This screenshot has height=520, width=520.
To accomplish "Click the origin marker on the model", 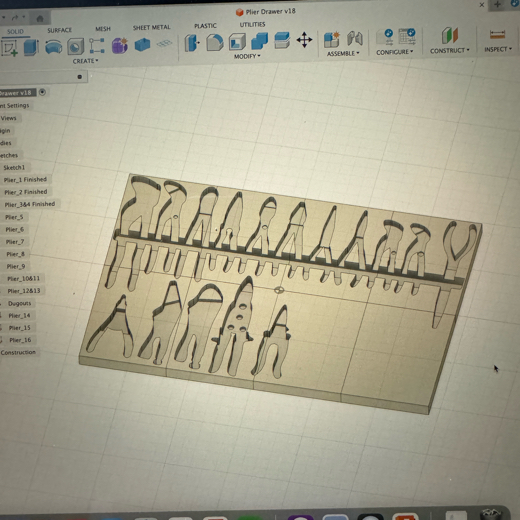I will [x=279, y=290].
